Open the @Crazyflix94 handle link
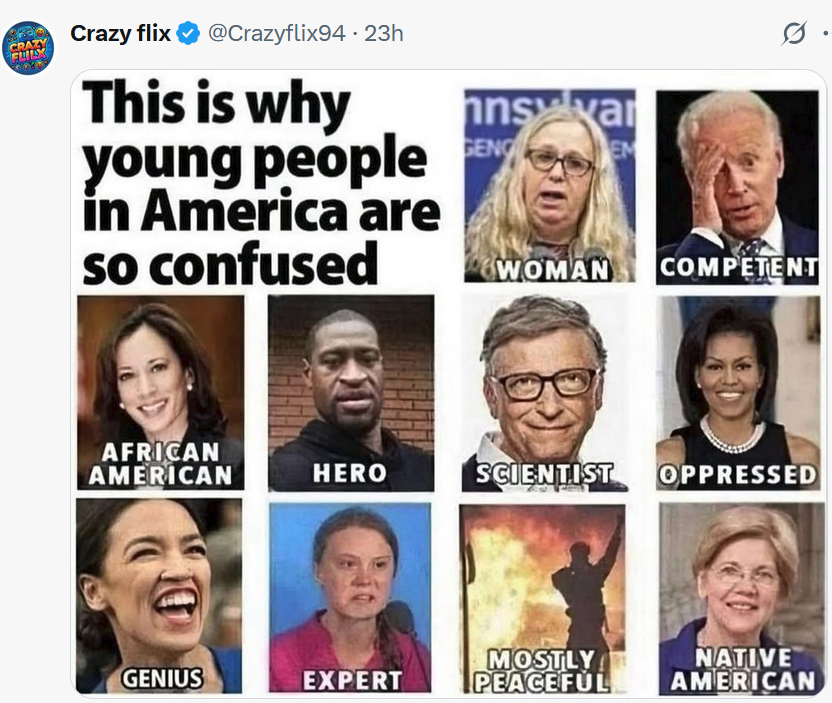 (x=276, y=34)
